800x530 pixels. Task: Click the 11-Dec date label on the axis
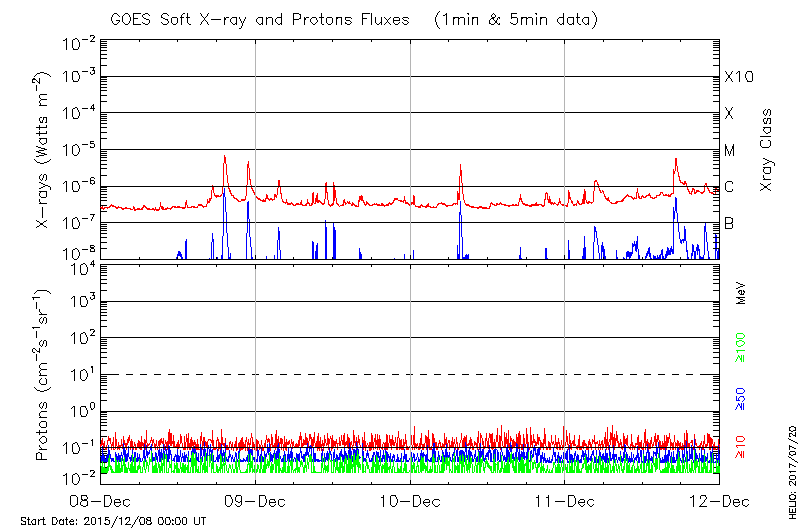(565, 500)
